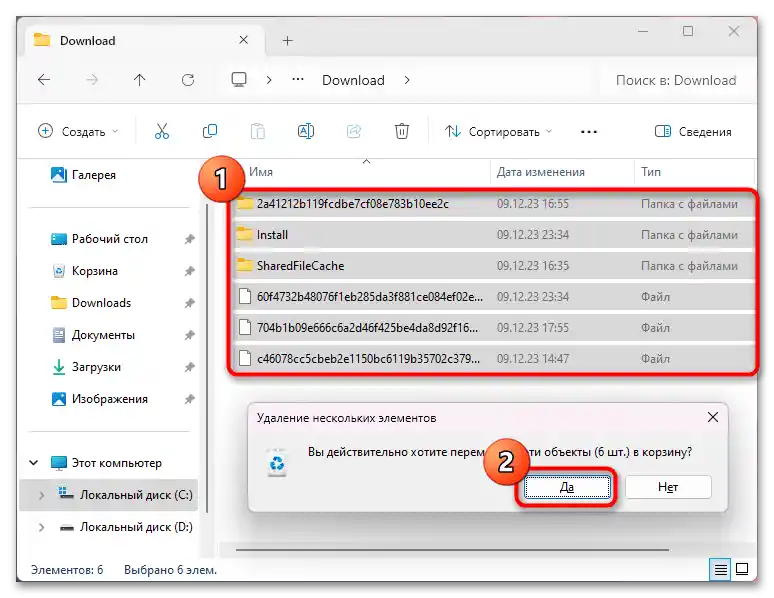Unpin Загрузки via its pin icon
This screenshot has width=774, height=598.
click(x=190, y=367)
